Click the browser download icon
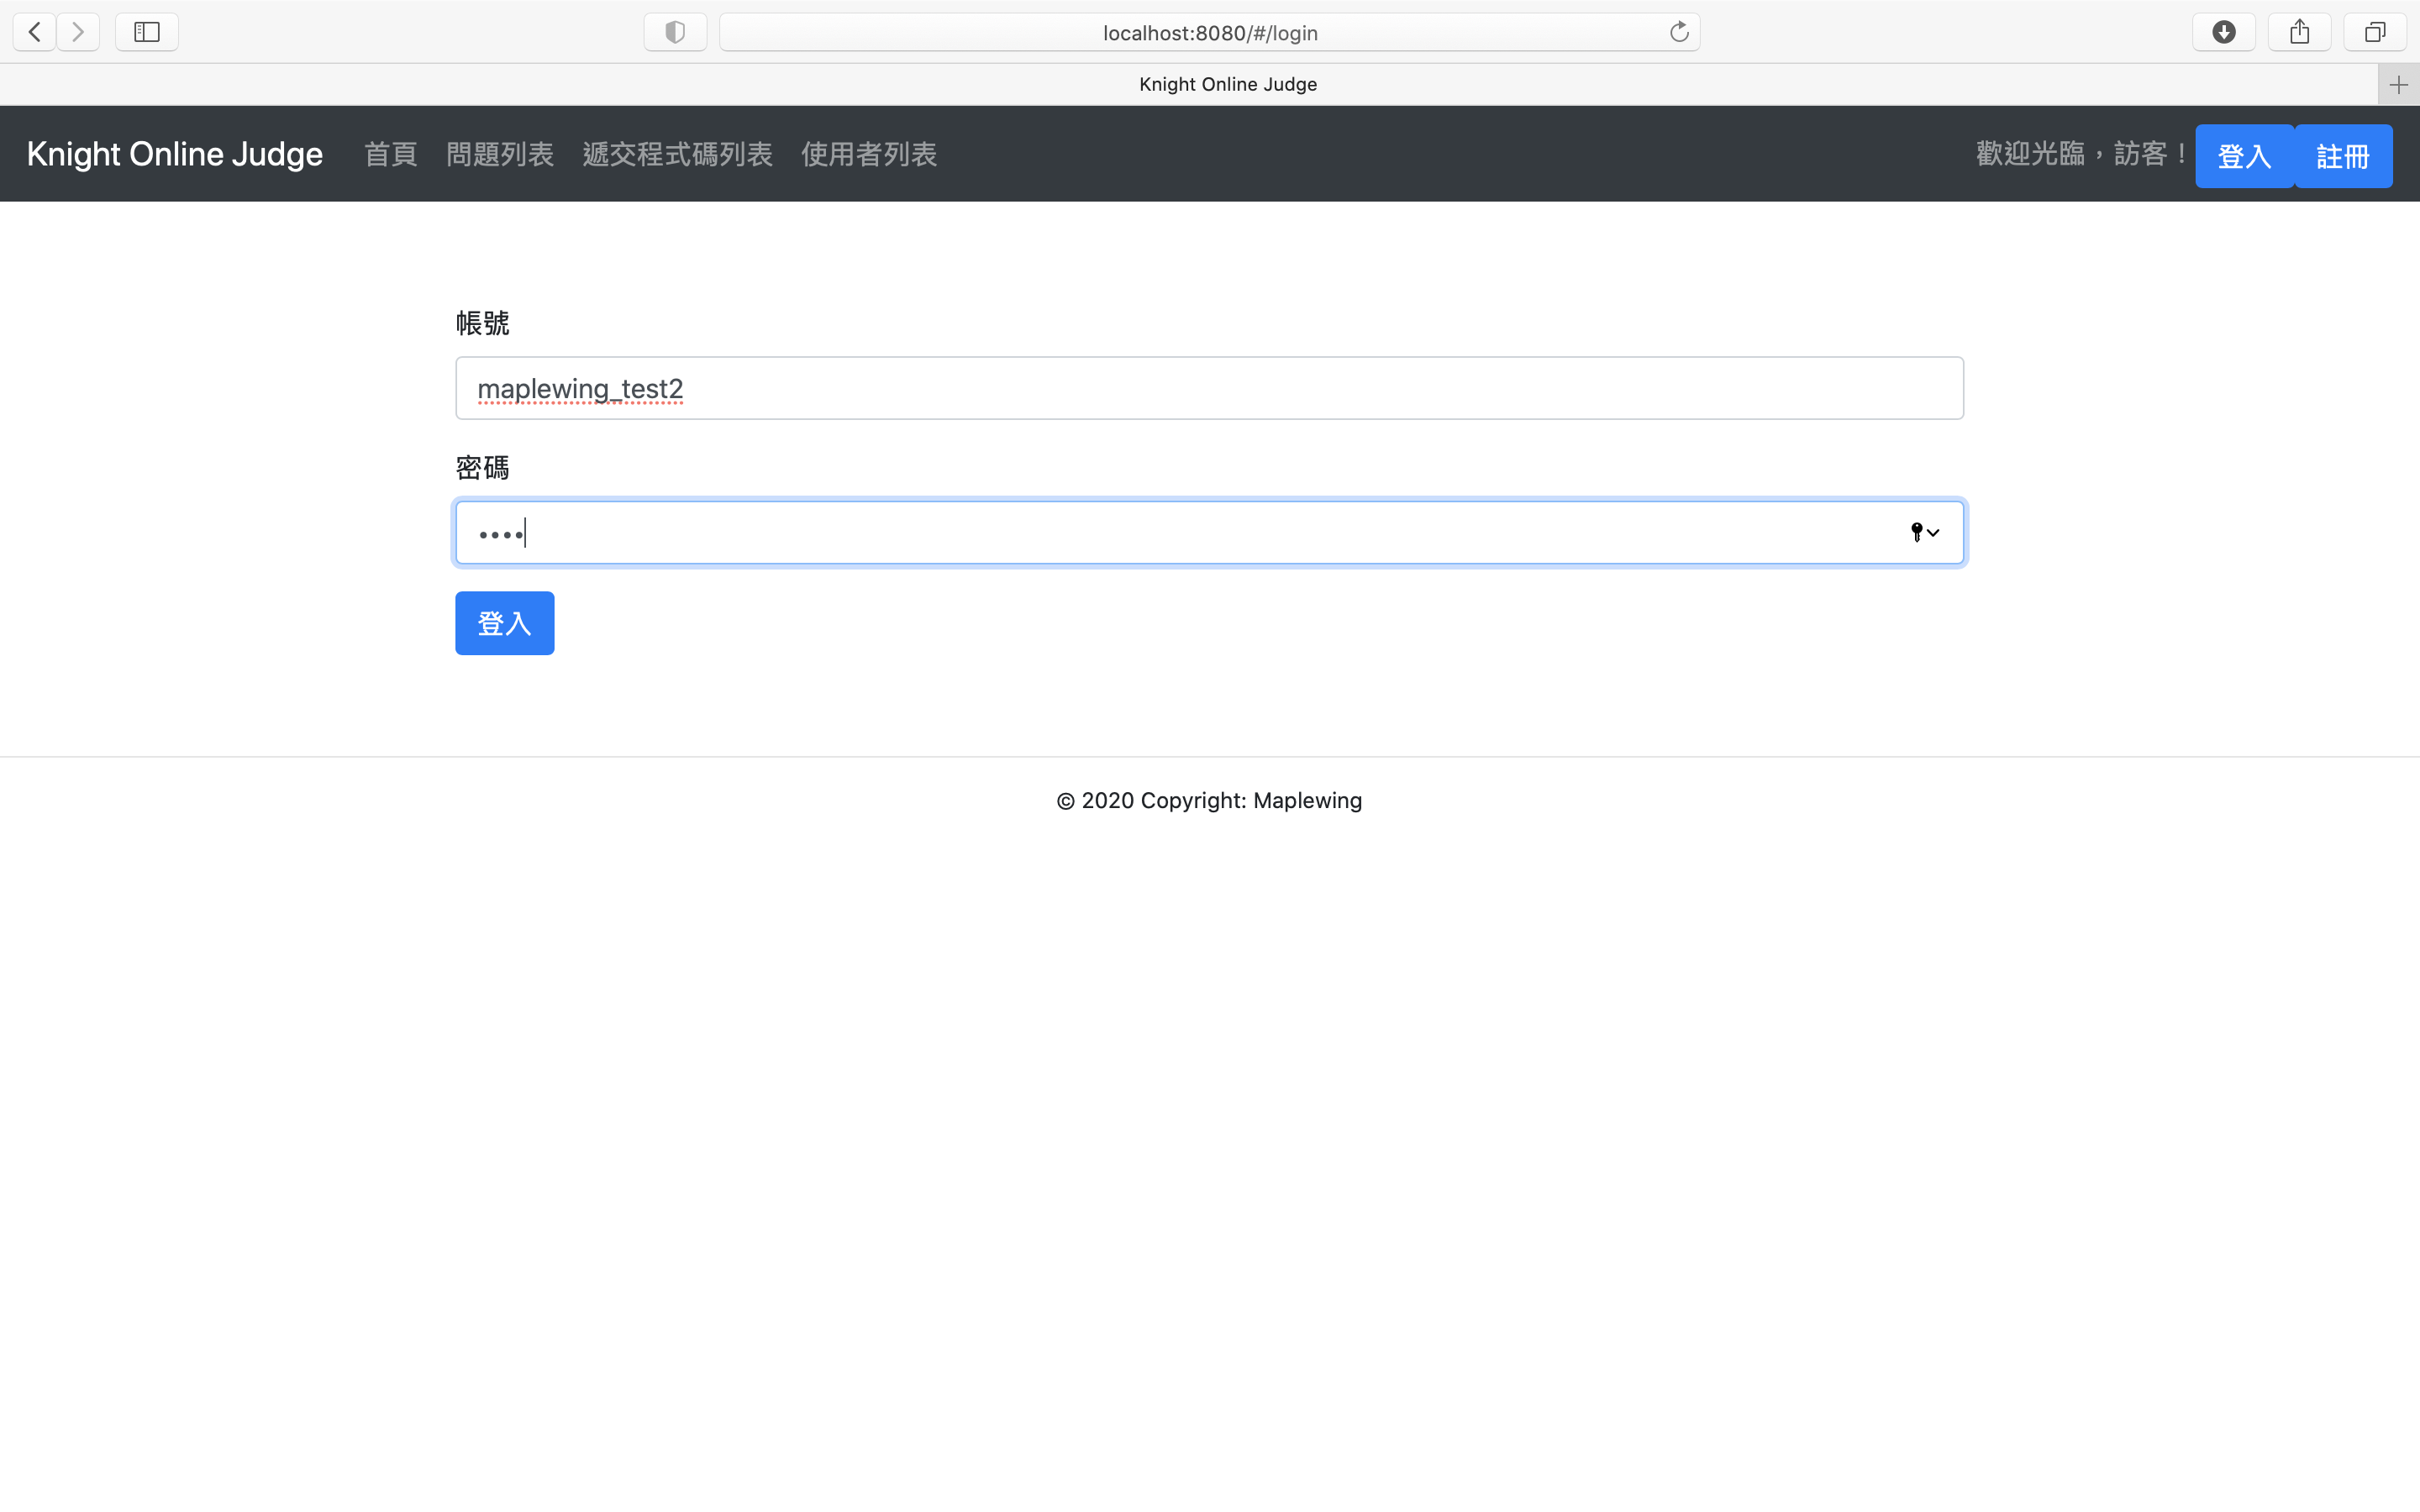 click(x=2223, y=31)
